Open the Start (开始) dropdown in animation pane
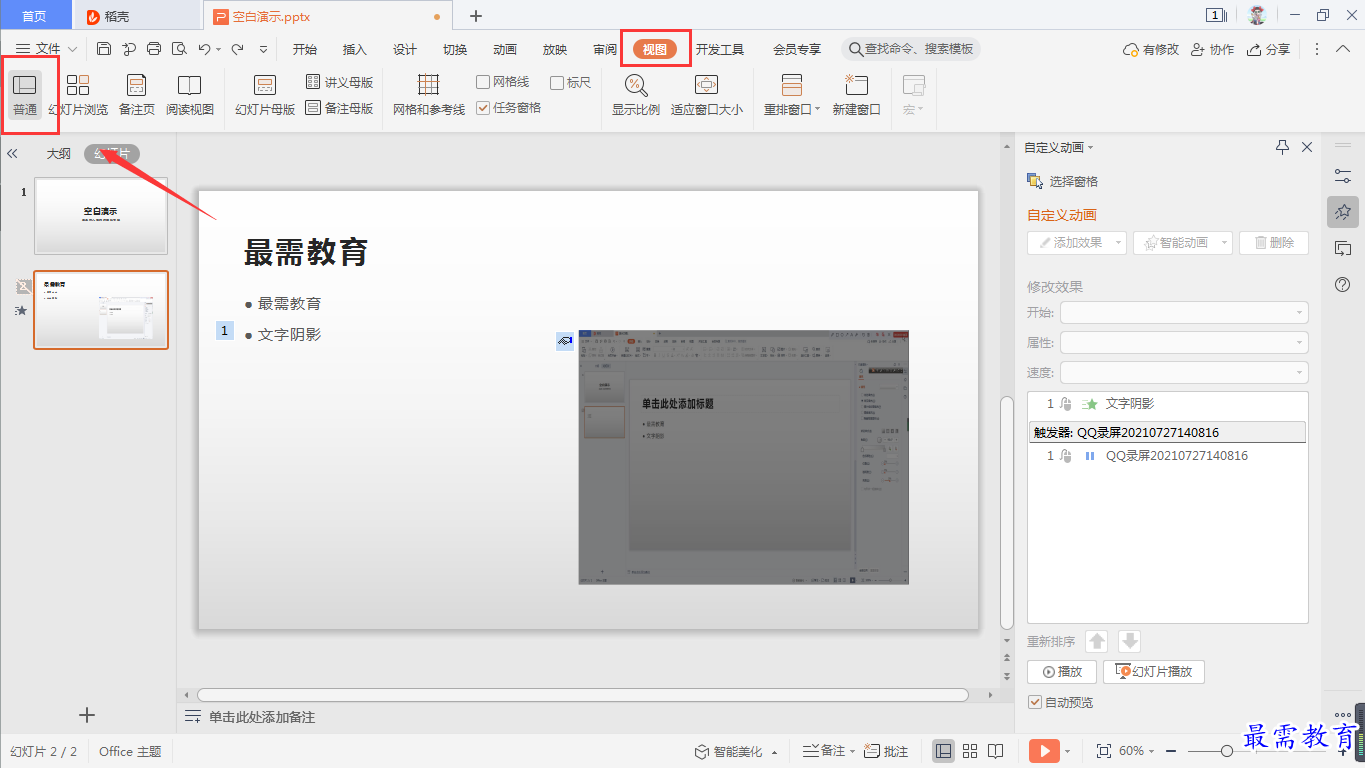Screen dimensions: 1365x768 coord(1184,312)
